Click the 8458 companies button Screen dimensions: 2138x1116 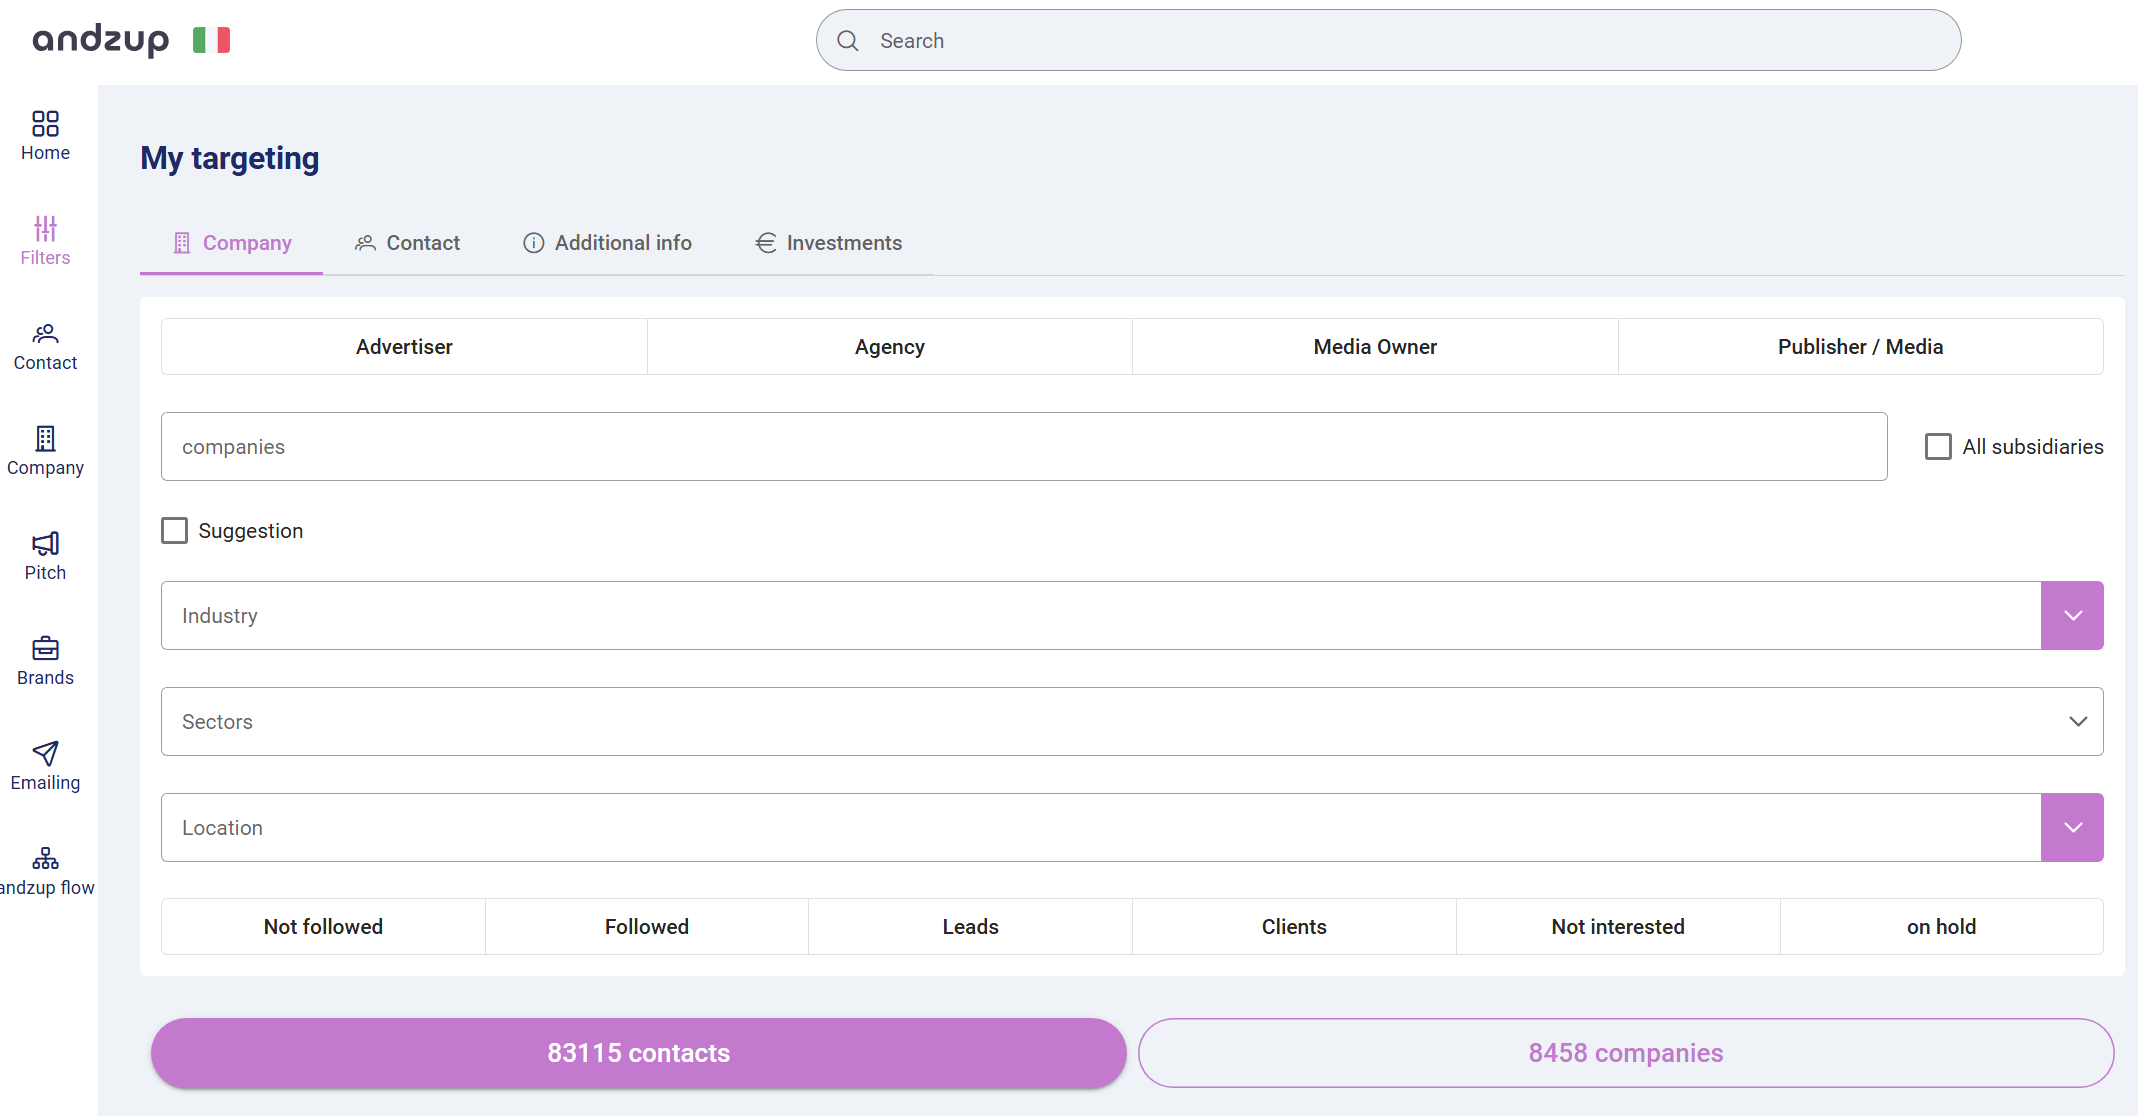coord(1625,1052)
